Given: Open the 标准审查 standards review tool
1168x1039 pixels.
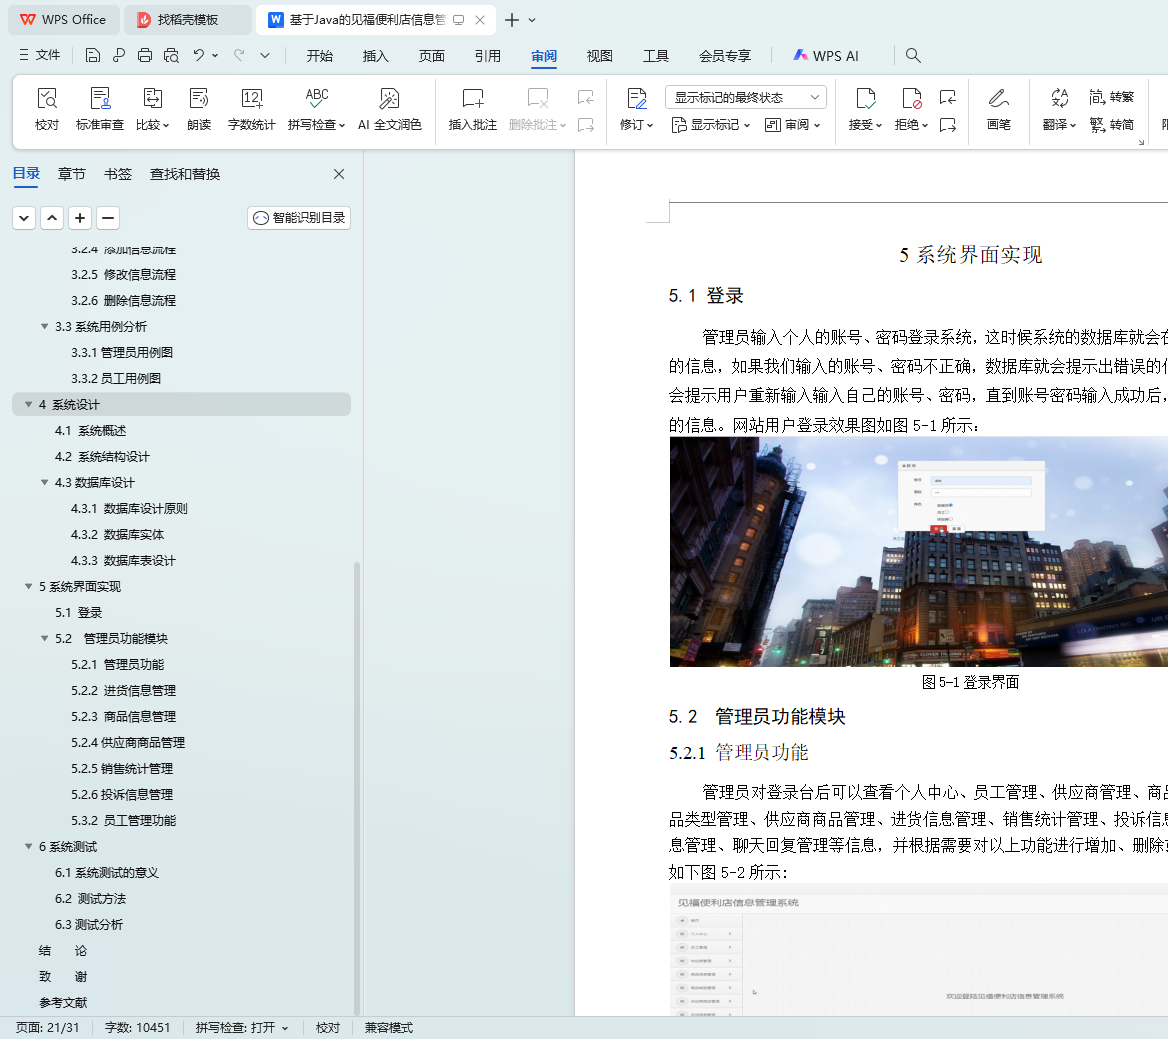Looking at the screenshot, I should point(100,108).
